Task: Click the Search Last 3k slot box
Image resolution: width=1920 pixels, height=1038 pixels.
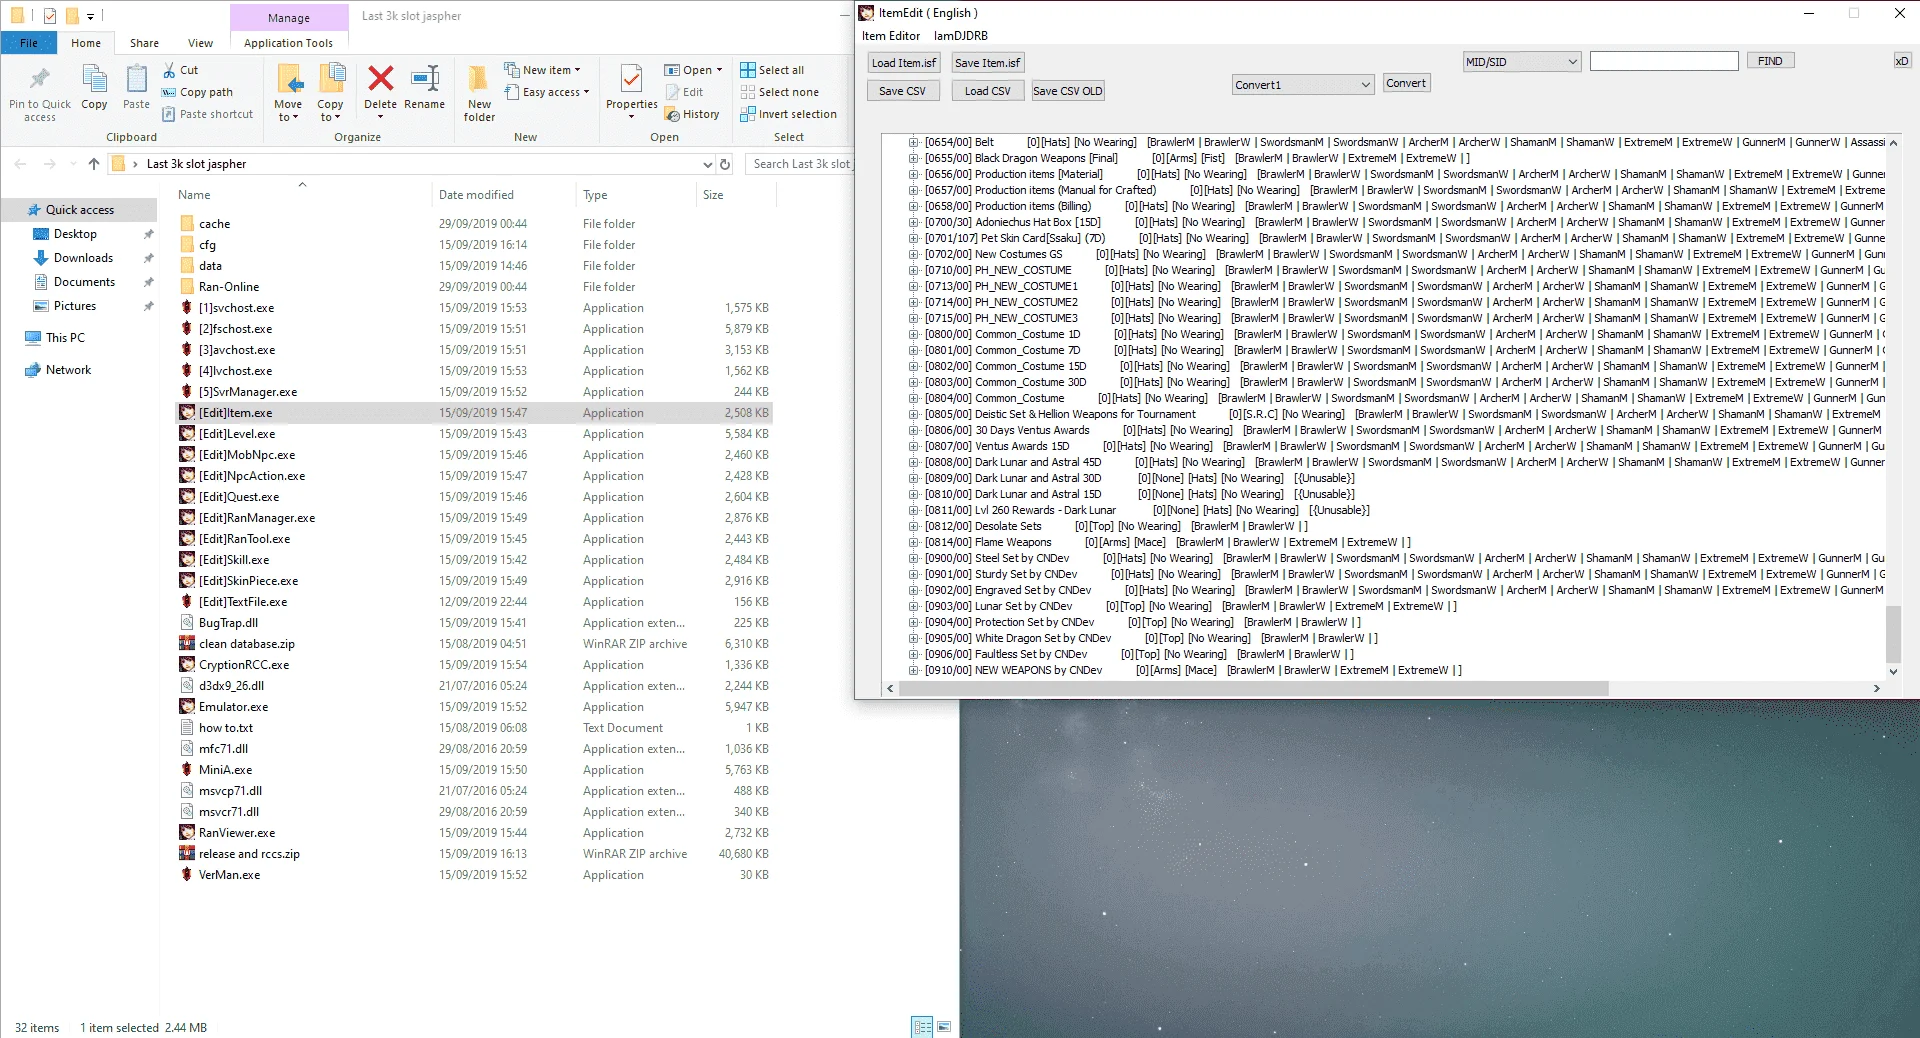Action: 798,164
